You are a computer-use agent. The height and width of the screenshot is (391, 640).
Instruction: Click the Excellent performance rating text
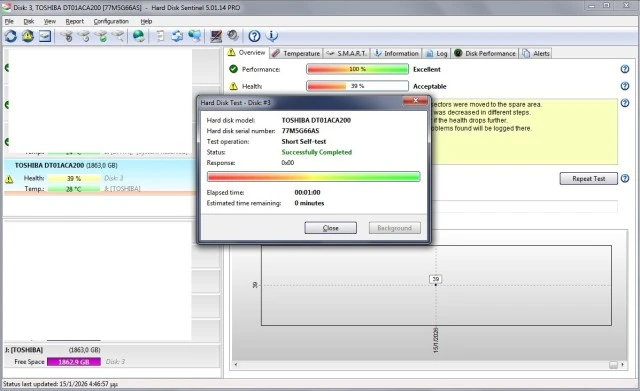(427, 69)
